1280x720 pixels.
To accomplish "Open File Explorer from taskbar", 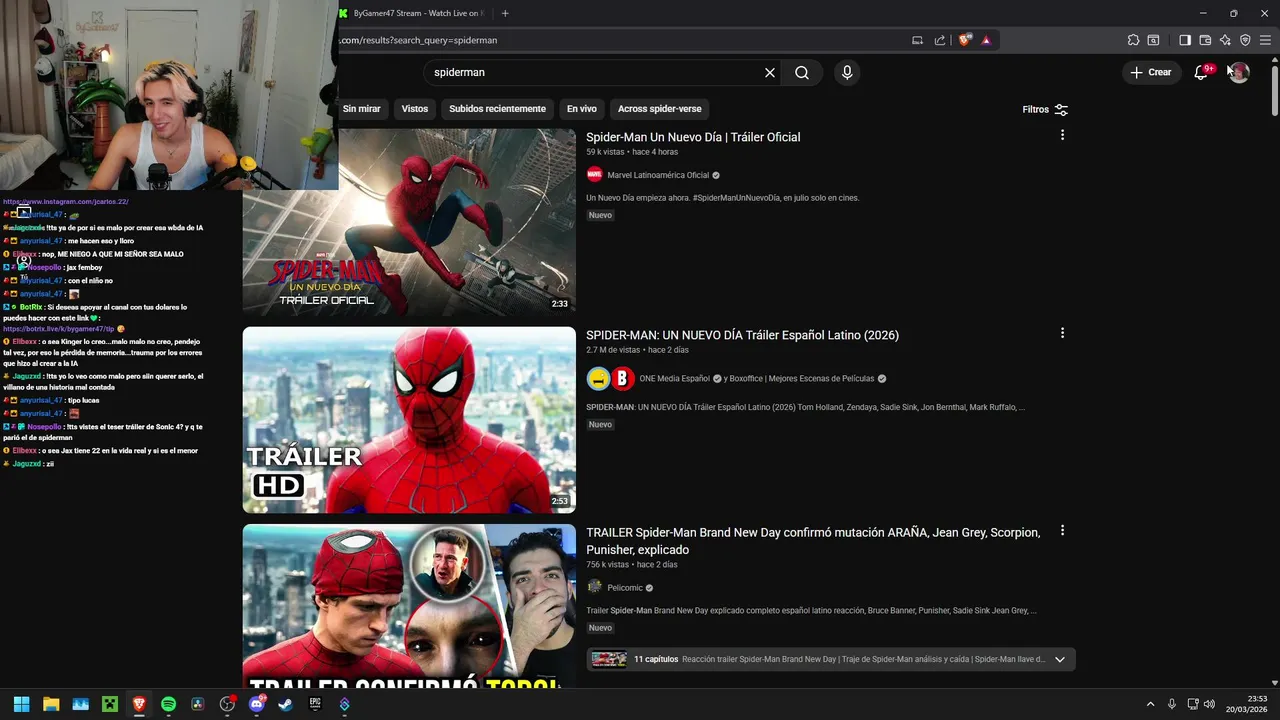I will 51,704.
